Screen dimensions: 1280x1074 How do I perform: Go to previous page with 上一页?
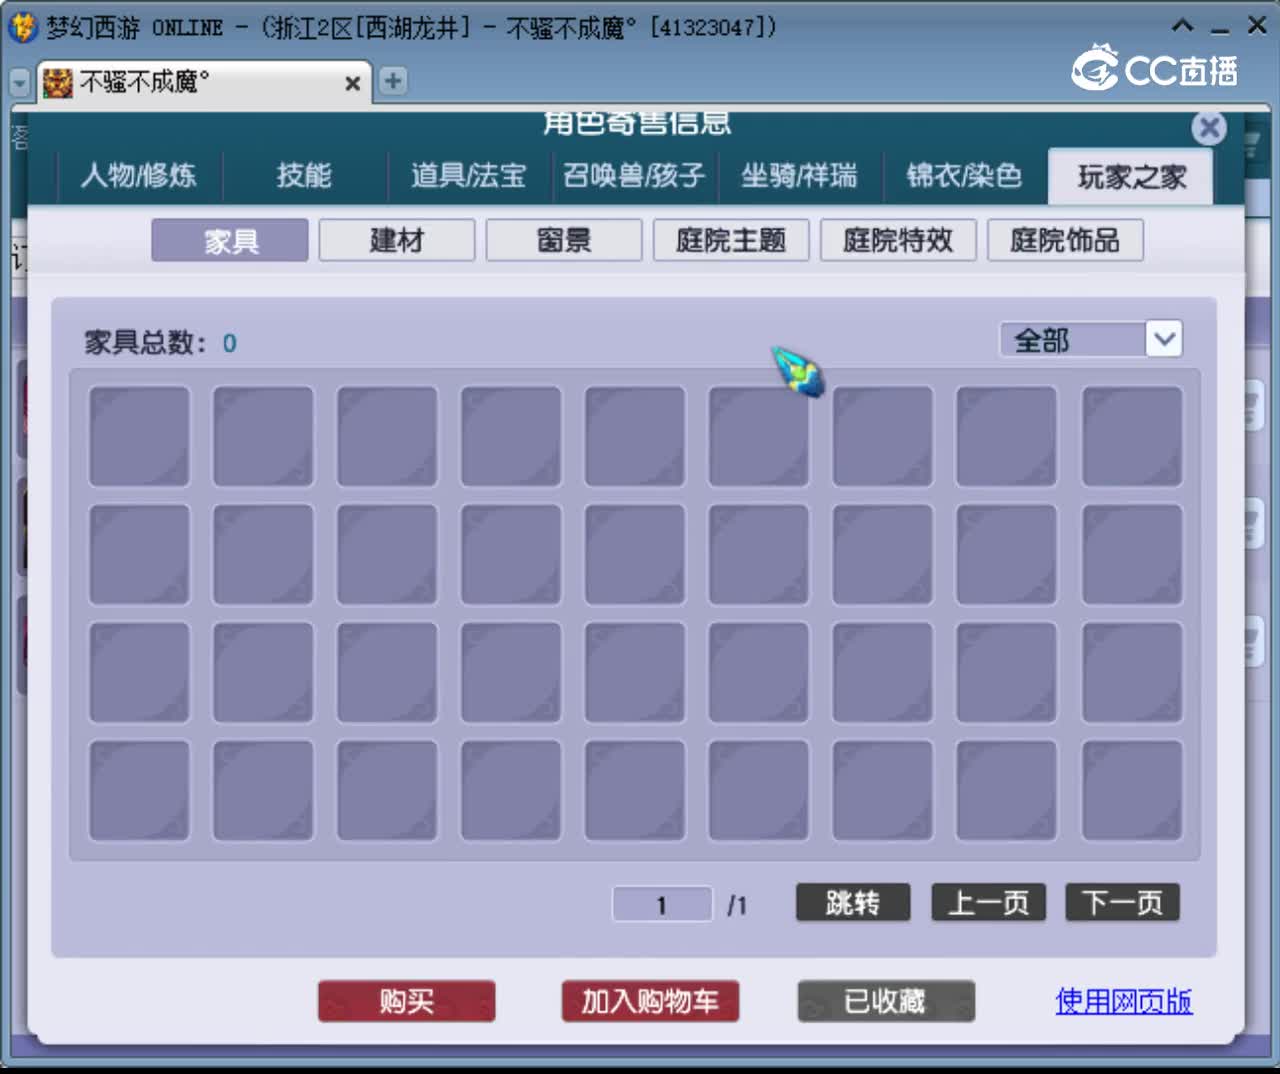(988, 903)
